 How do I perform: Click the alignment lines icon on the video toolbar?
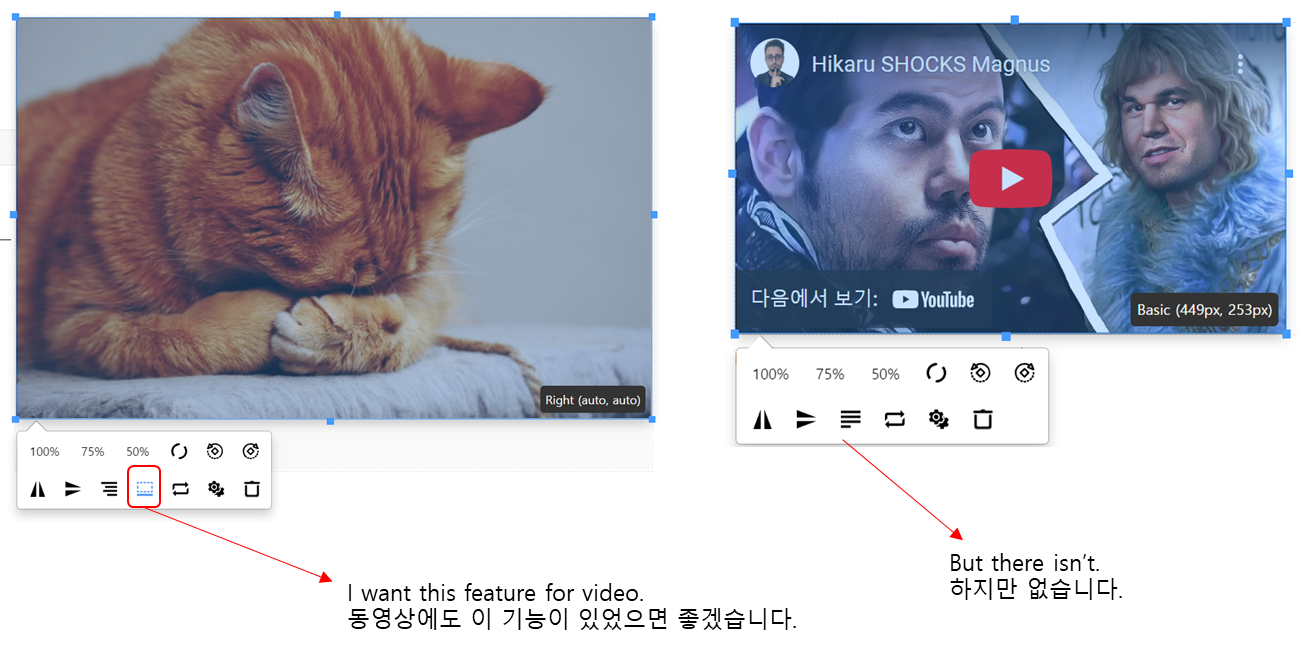coord(850,420)
